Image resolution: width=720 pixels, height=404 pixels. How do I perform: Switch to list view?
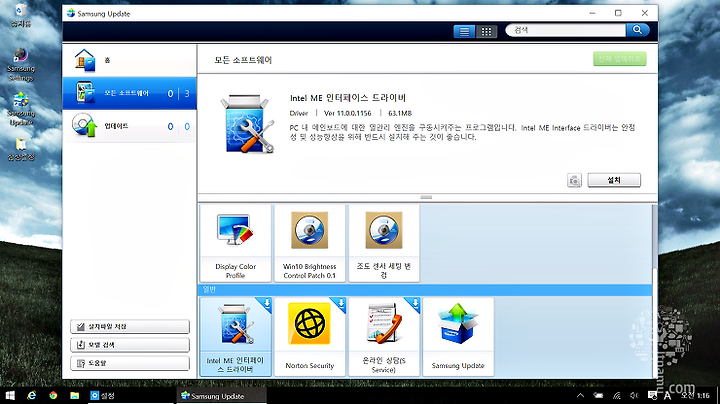coord(464,31)
